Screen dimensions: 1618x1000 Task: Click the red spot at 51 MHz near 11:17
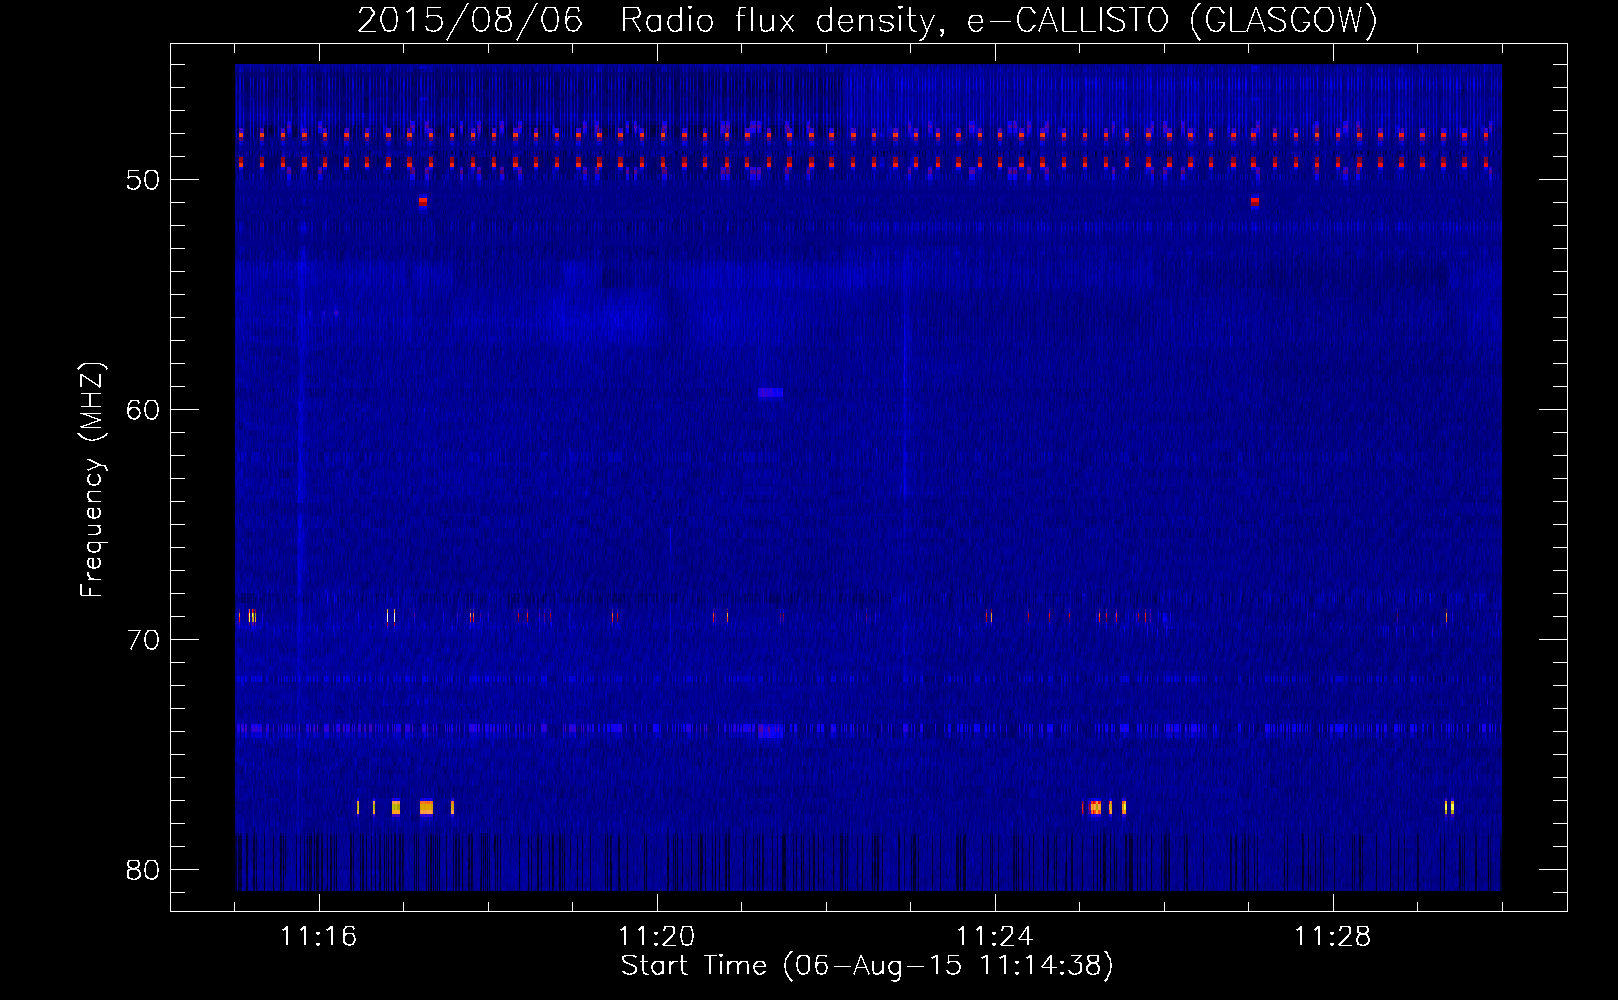click(x=423, y=201)
